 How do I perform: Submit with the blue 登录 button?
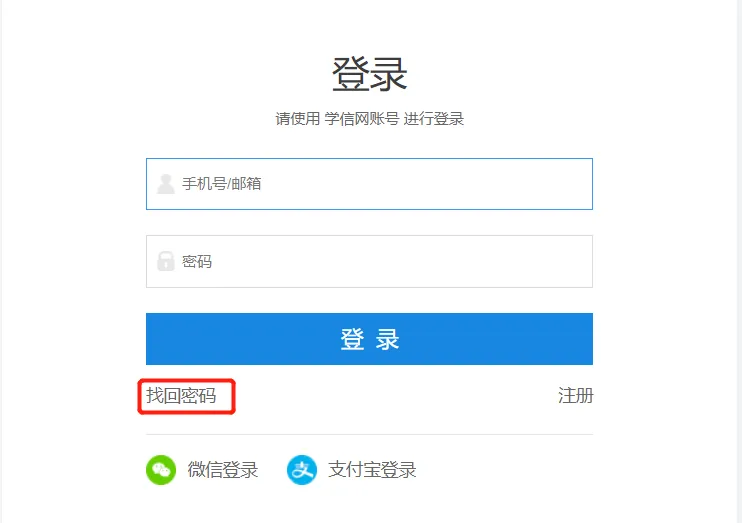point(369,339)
